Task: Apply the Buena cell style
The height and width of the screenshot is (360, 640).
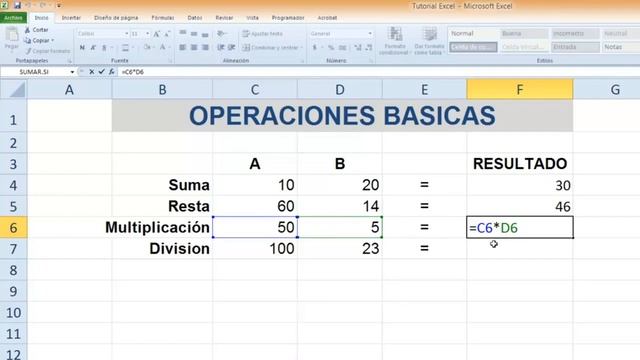Action: pos(524,33)
